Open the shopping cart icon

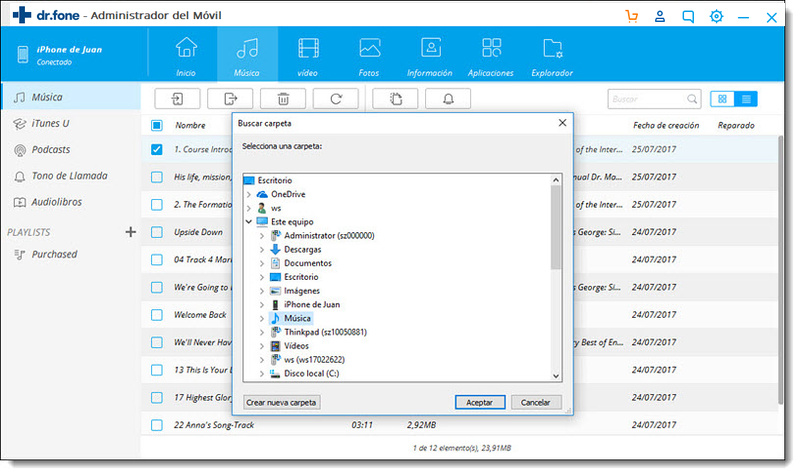pos(632,16)
